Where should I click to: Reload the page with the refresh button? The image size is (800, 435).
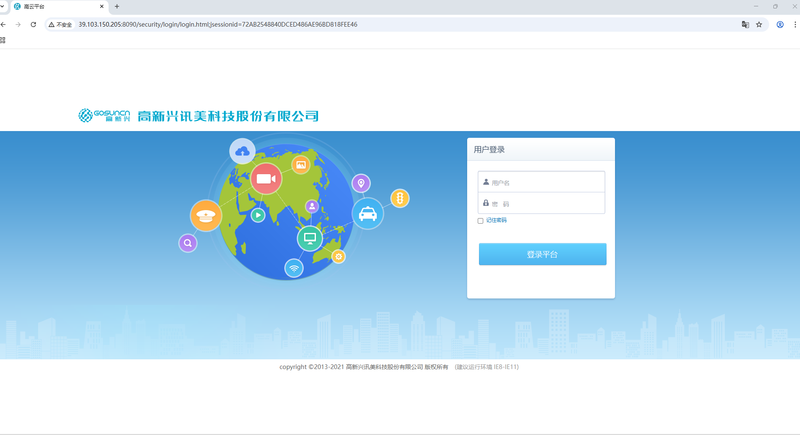pyautogui.click(x=33, y=25)
